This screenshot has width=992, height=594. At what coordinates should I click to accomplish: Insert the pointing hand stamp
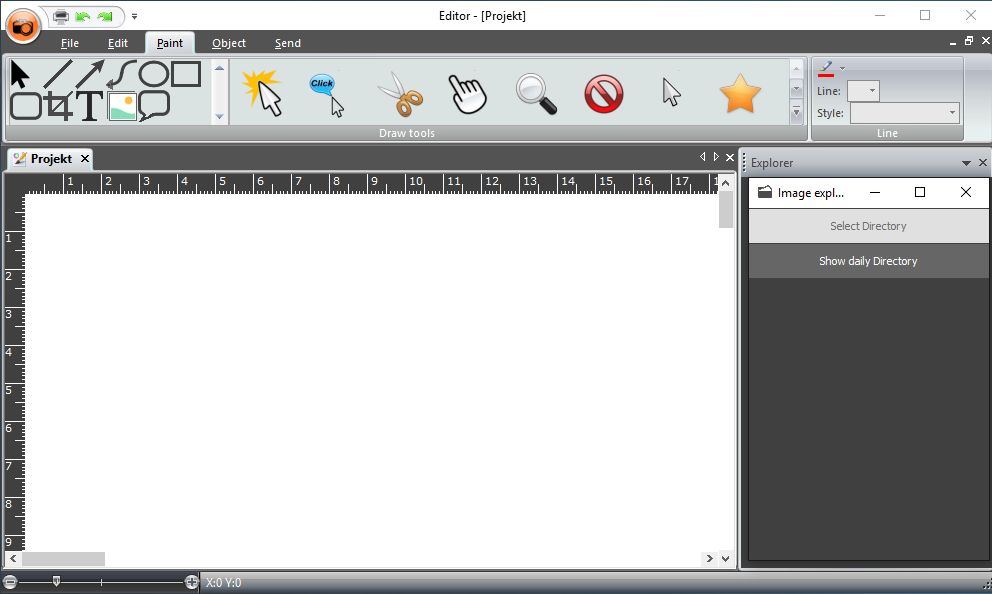467,94
